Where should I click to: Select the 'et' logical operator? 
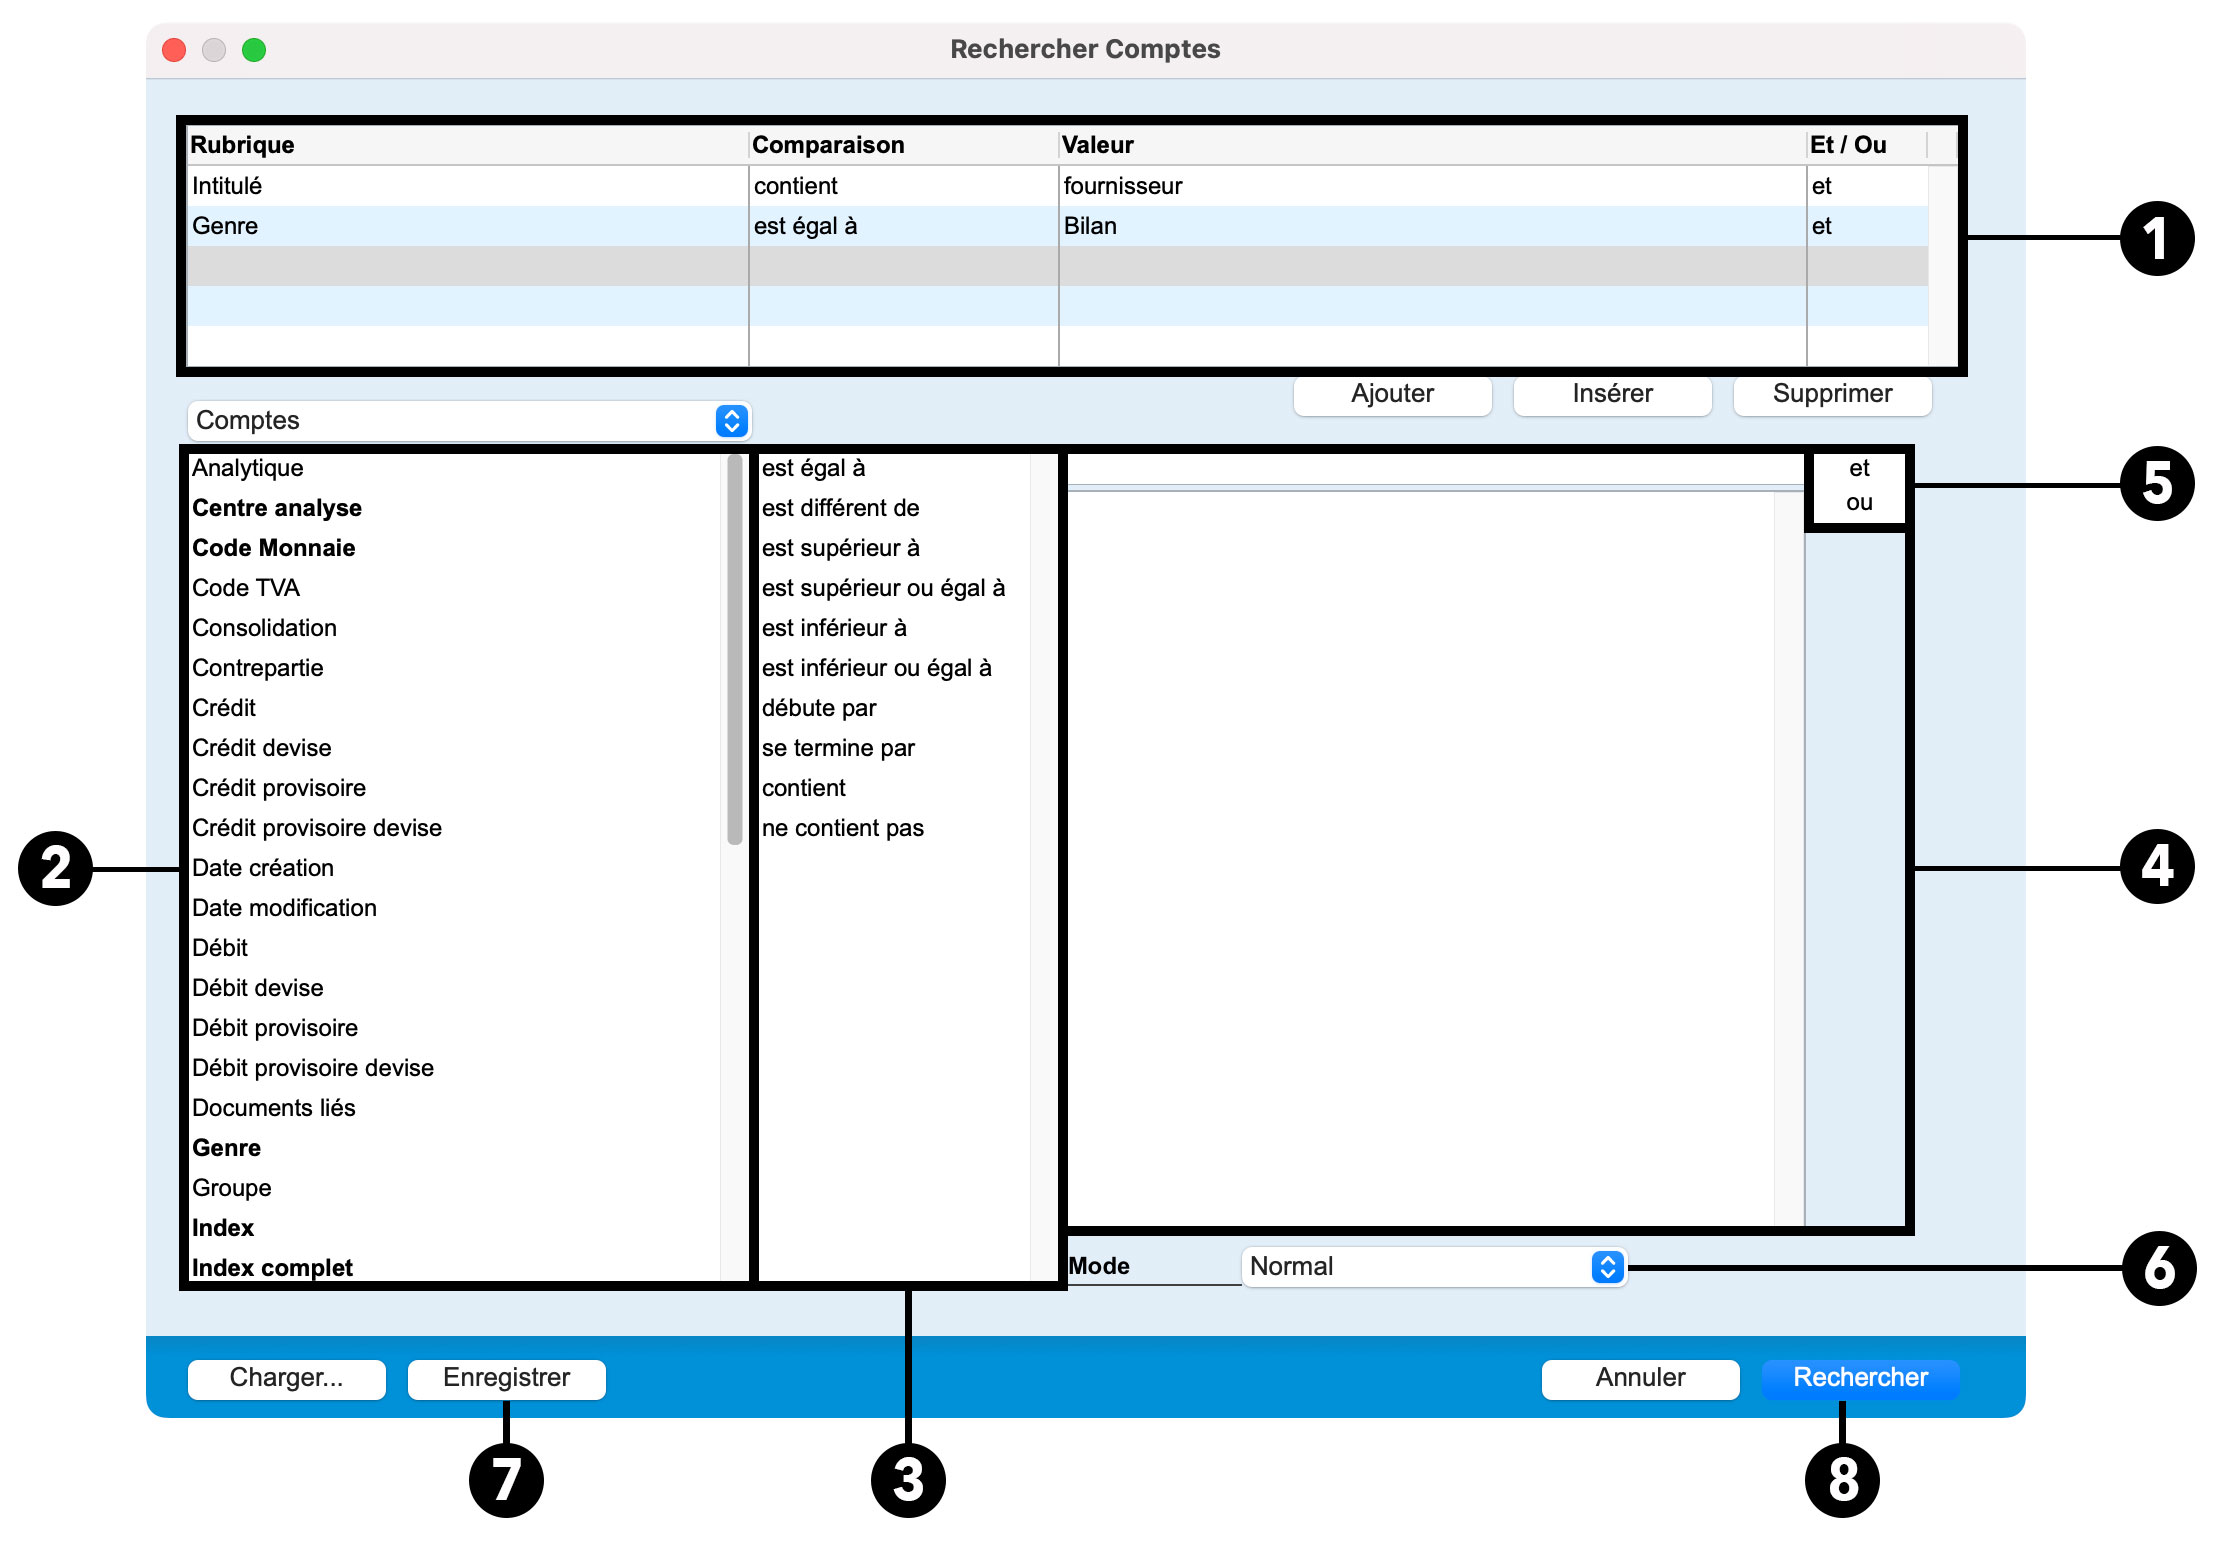click(x=1858, y=468)
